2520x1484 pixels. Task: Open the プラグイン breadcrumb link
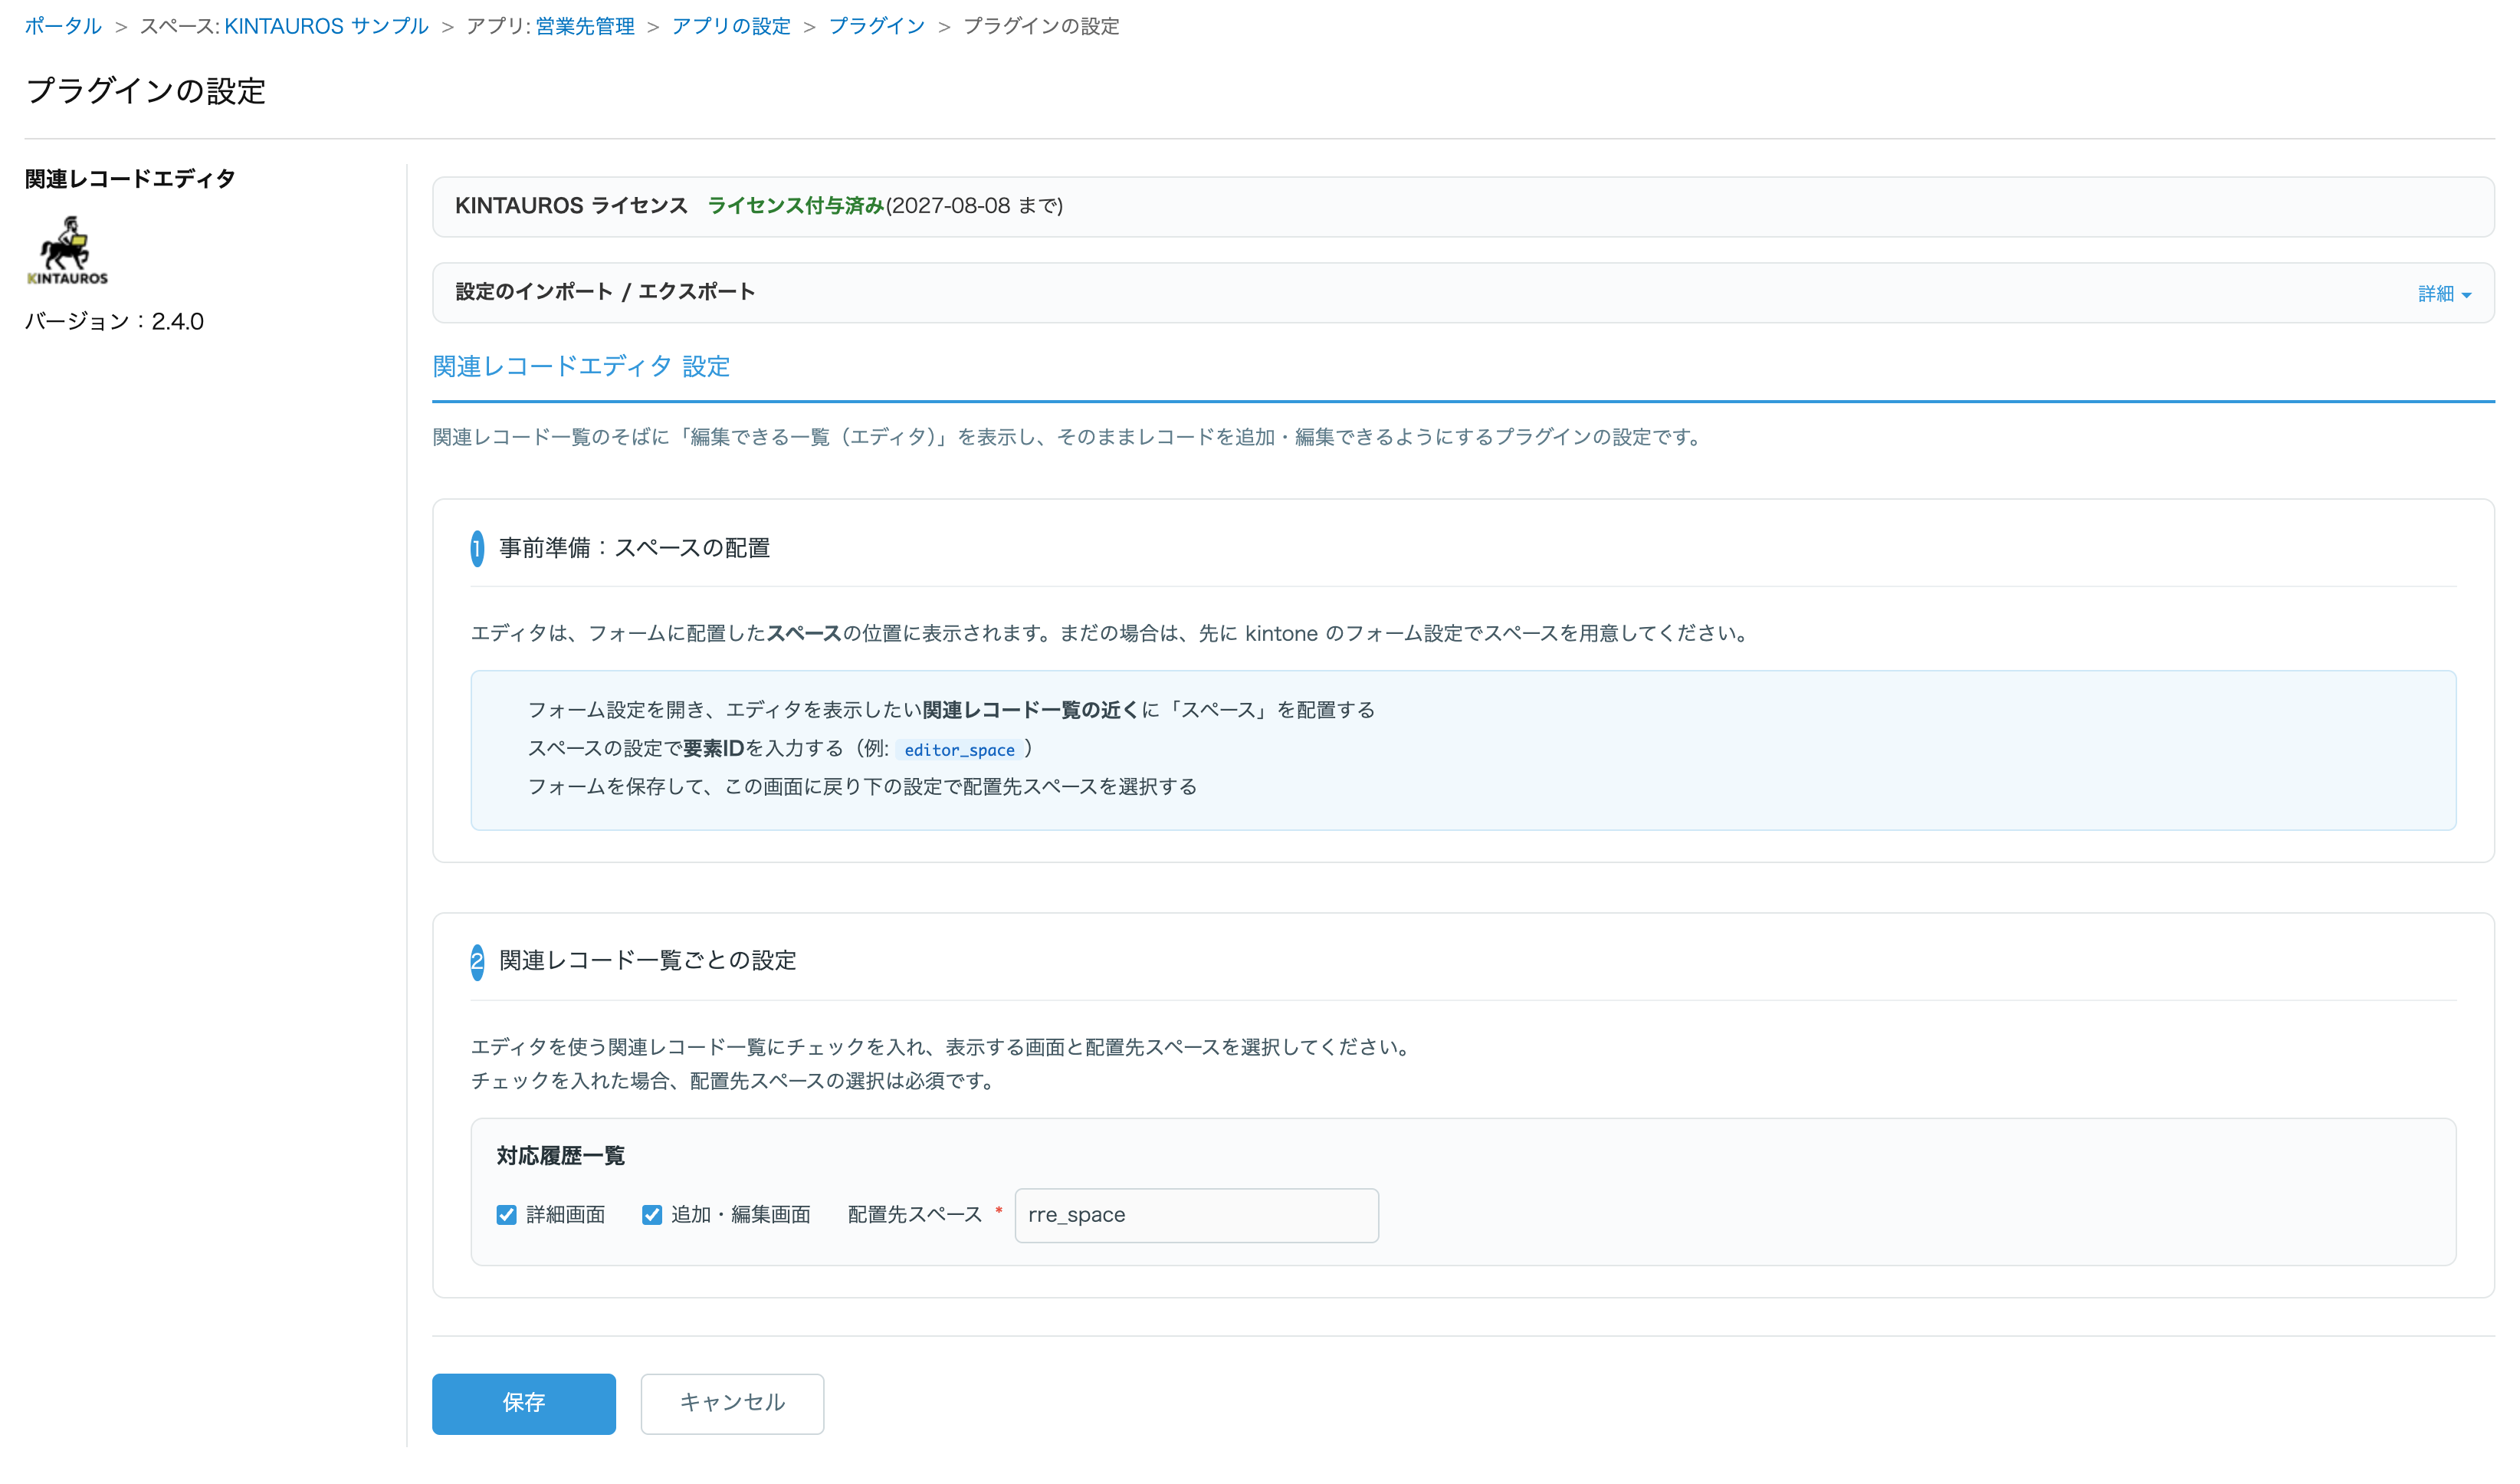click(x=877, y=26)
